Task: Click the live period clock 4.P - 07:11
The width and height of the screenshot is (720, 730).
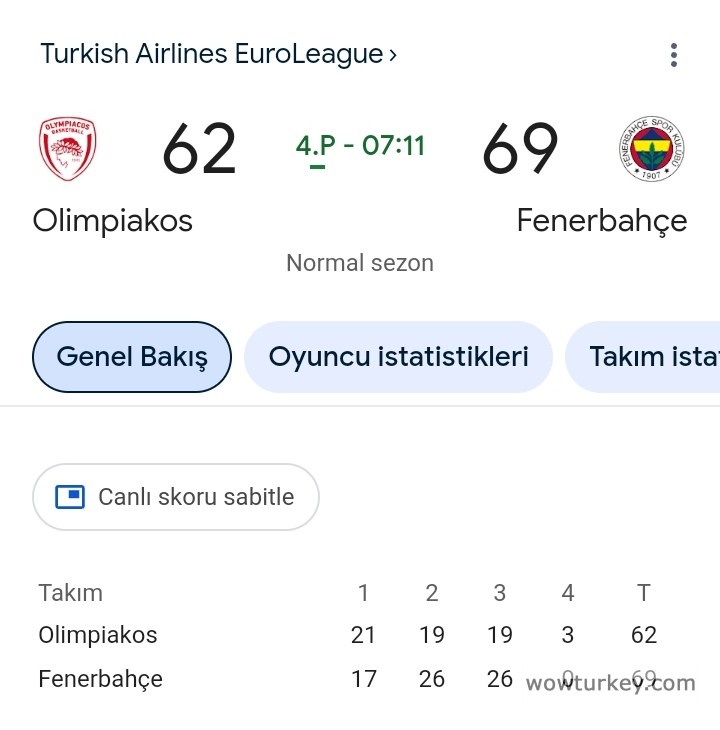Action: [360, 146]
